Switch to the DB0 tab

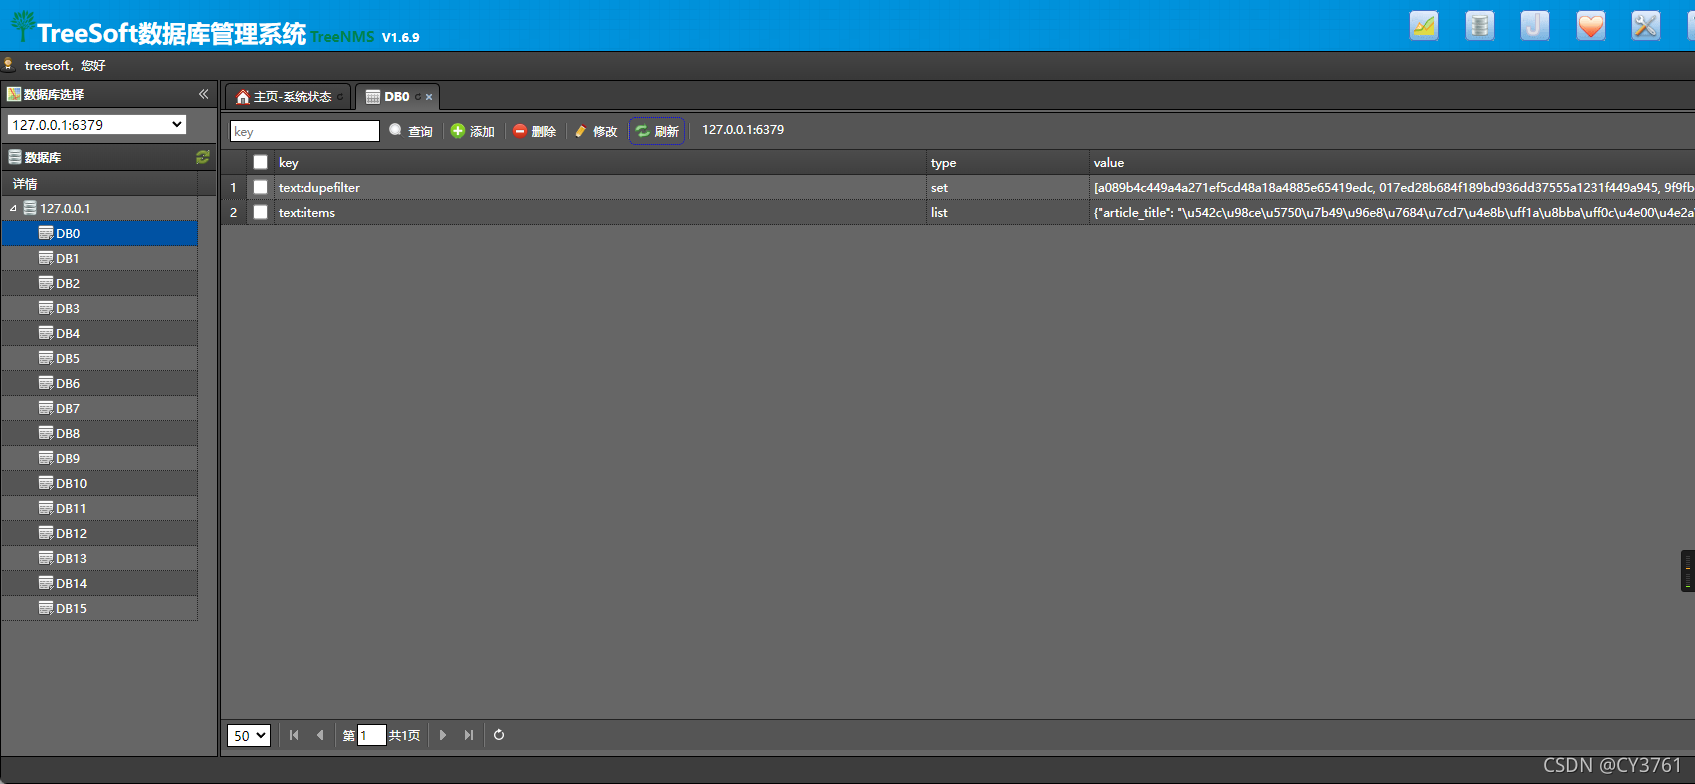[396, 97]
